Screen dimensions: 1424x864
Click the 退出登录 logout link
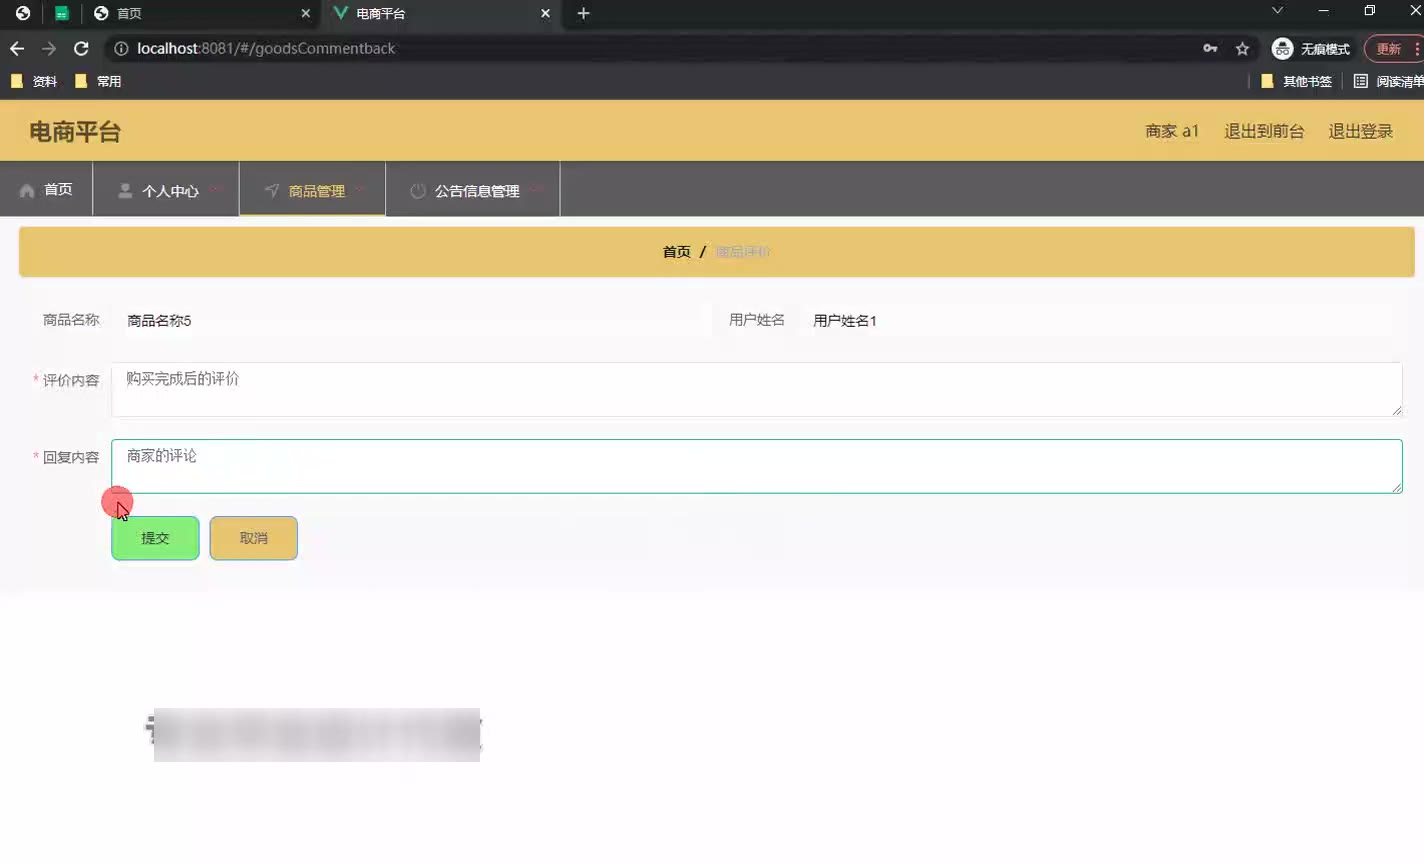[1360, 131]
